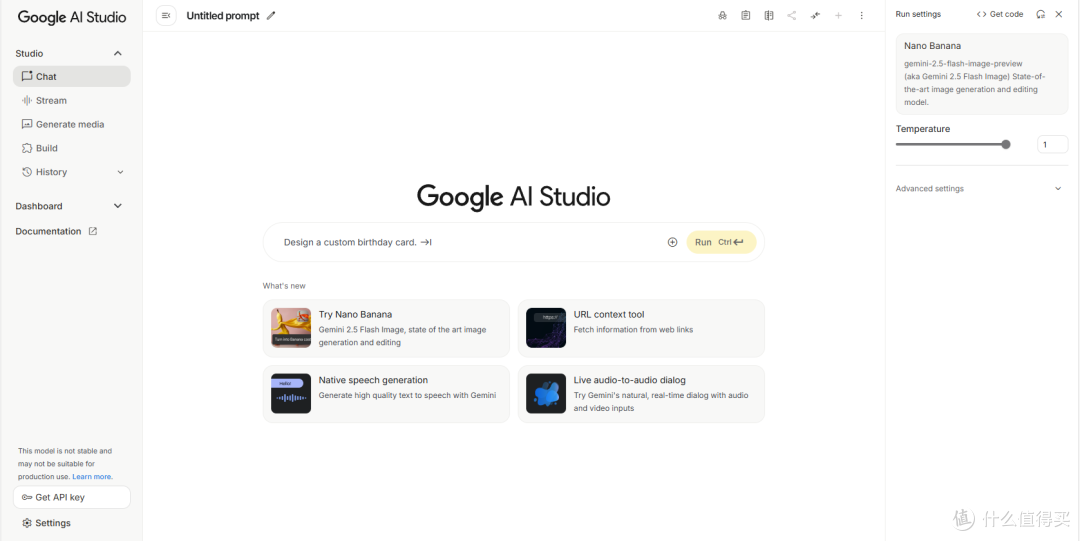Collapse the Studio section chevron
1080x541 pixels.
[118, 53]
